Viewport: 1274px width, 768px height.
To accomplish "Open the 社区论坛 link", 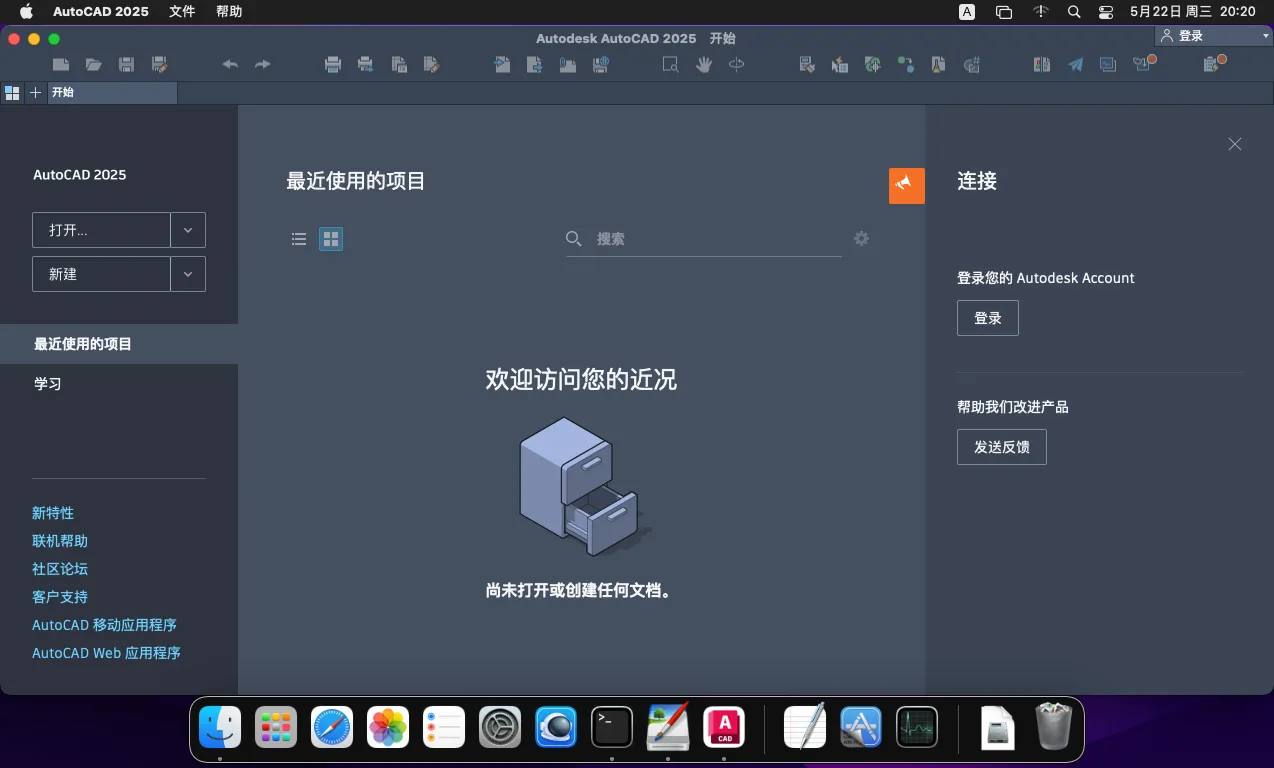I will [x=60, y=569].
